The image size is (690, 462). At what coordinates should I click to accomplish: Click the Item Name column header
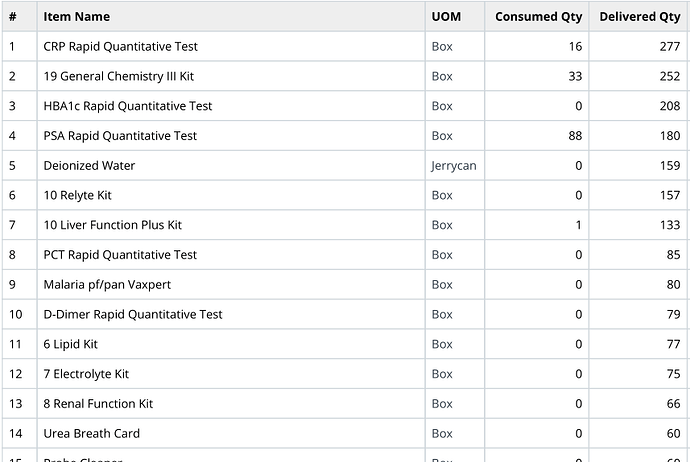click(x=77, y=17)
